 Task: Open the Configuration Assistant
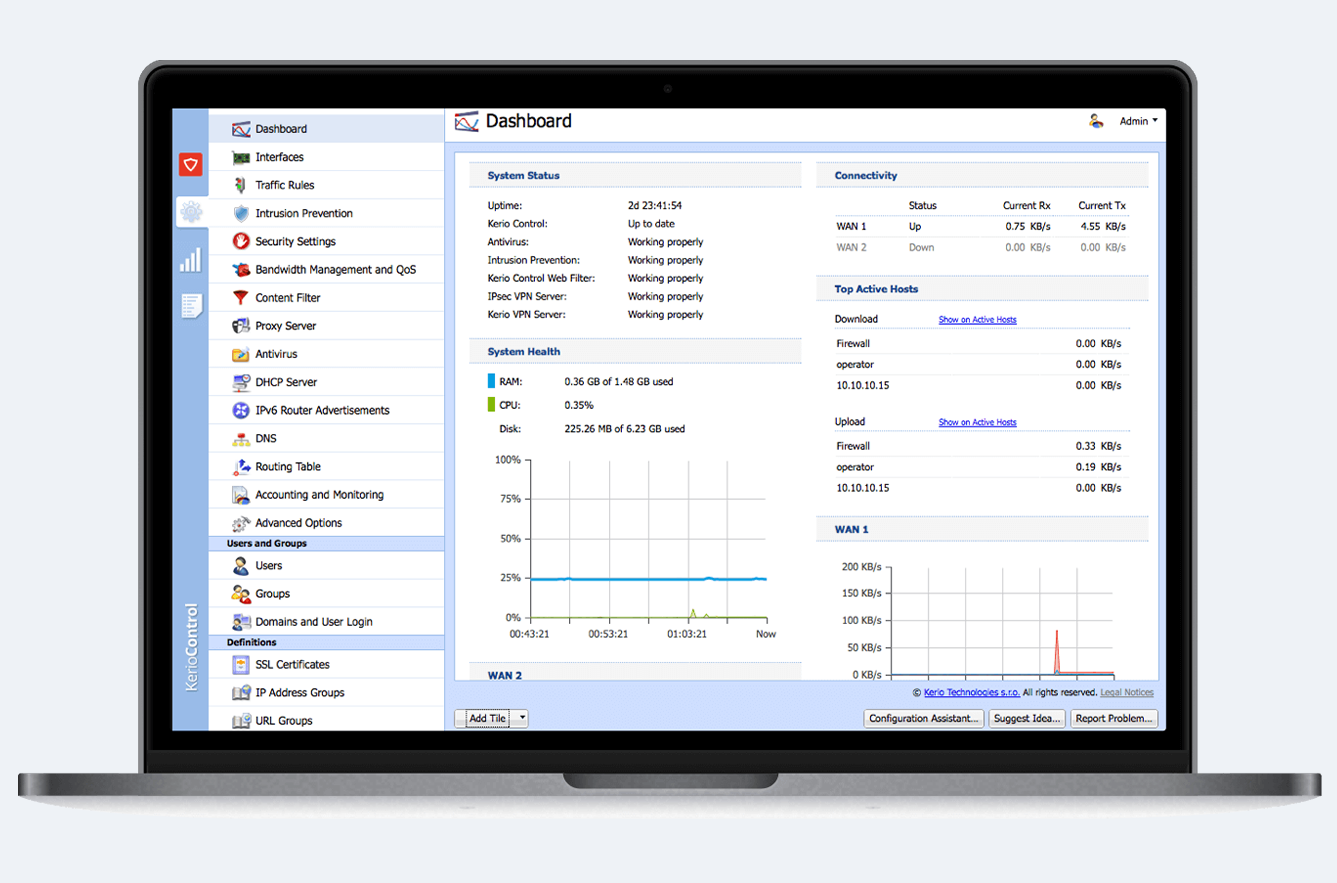point(925,718)
